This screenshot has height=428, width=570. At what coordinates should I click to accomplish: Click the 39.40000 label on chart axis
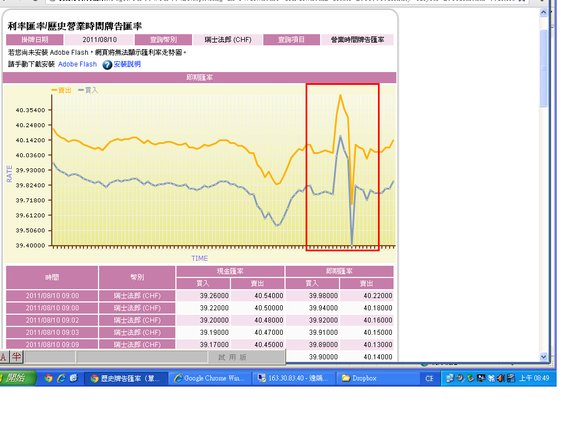click(30, 245)
